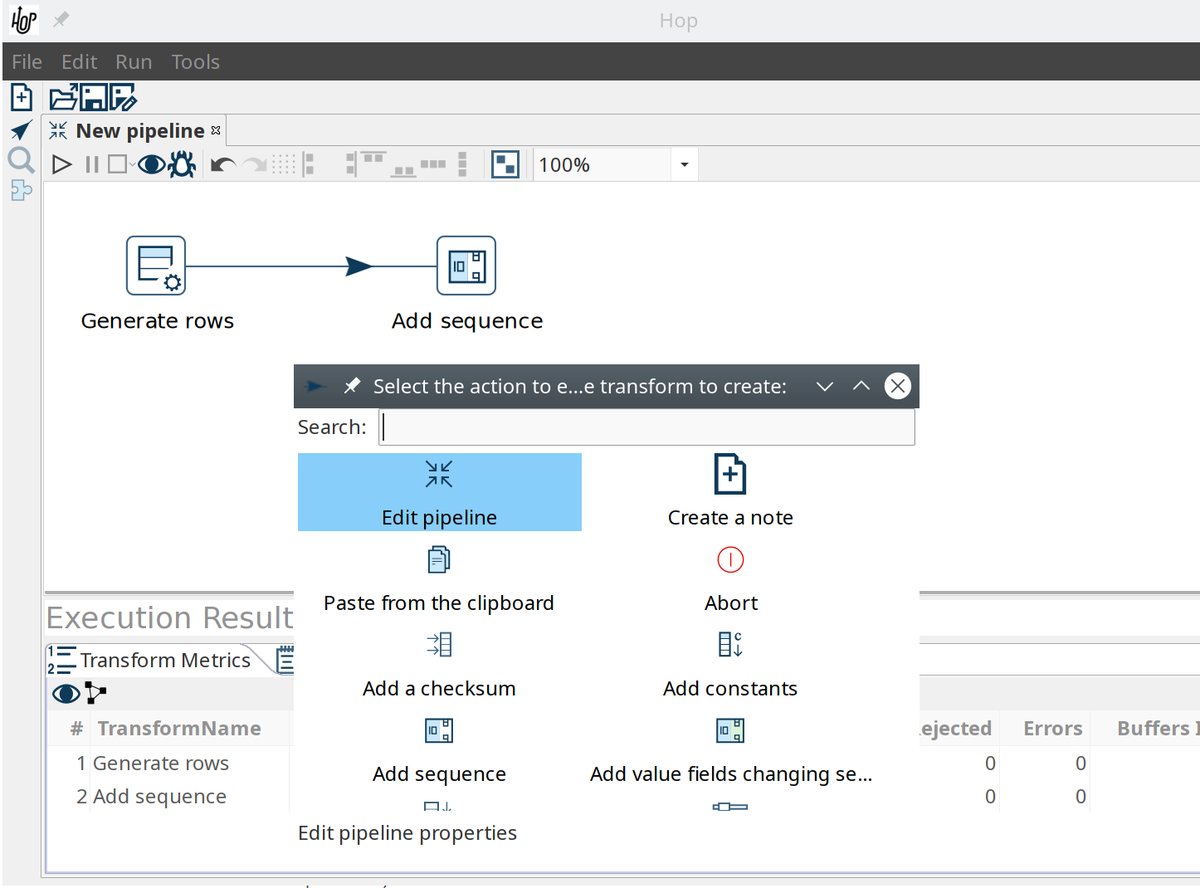
Task: Open the logging tab with the notepad icon
Action: [285, 660]
